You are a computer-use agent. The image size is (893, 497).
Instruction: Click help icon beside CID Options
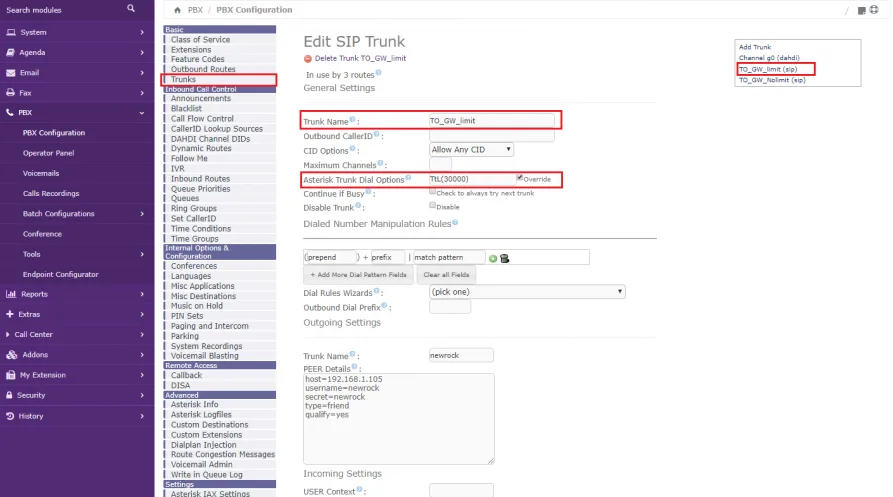[352, 149]
